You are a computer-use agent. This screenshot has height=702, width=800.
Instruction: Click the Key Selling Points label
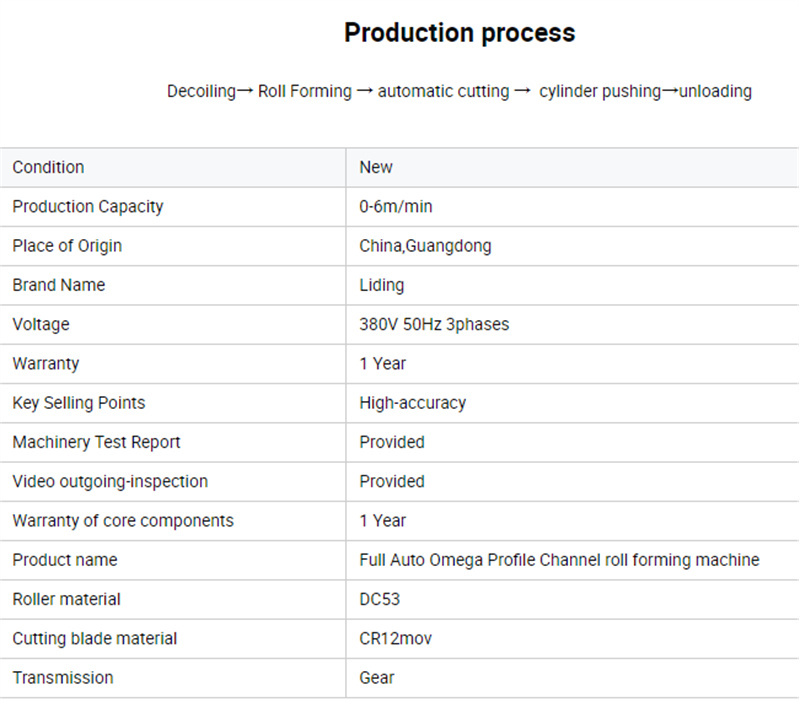tap(79, 403)
